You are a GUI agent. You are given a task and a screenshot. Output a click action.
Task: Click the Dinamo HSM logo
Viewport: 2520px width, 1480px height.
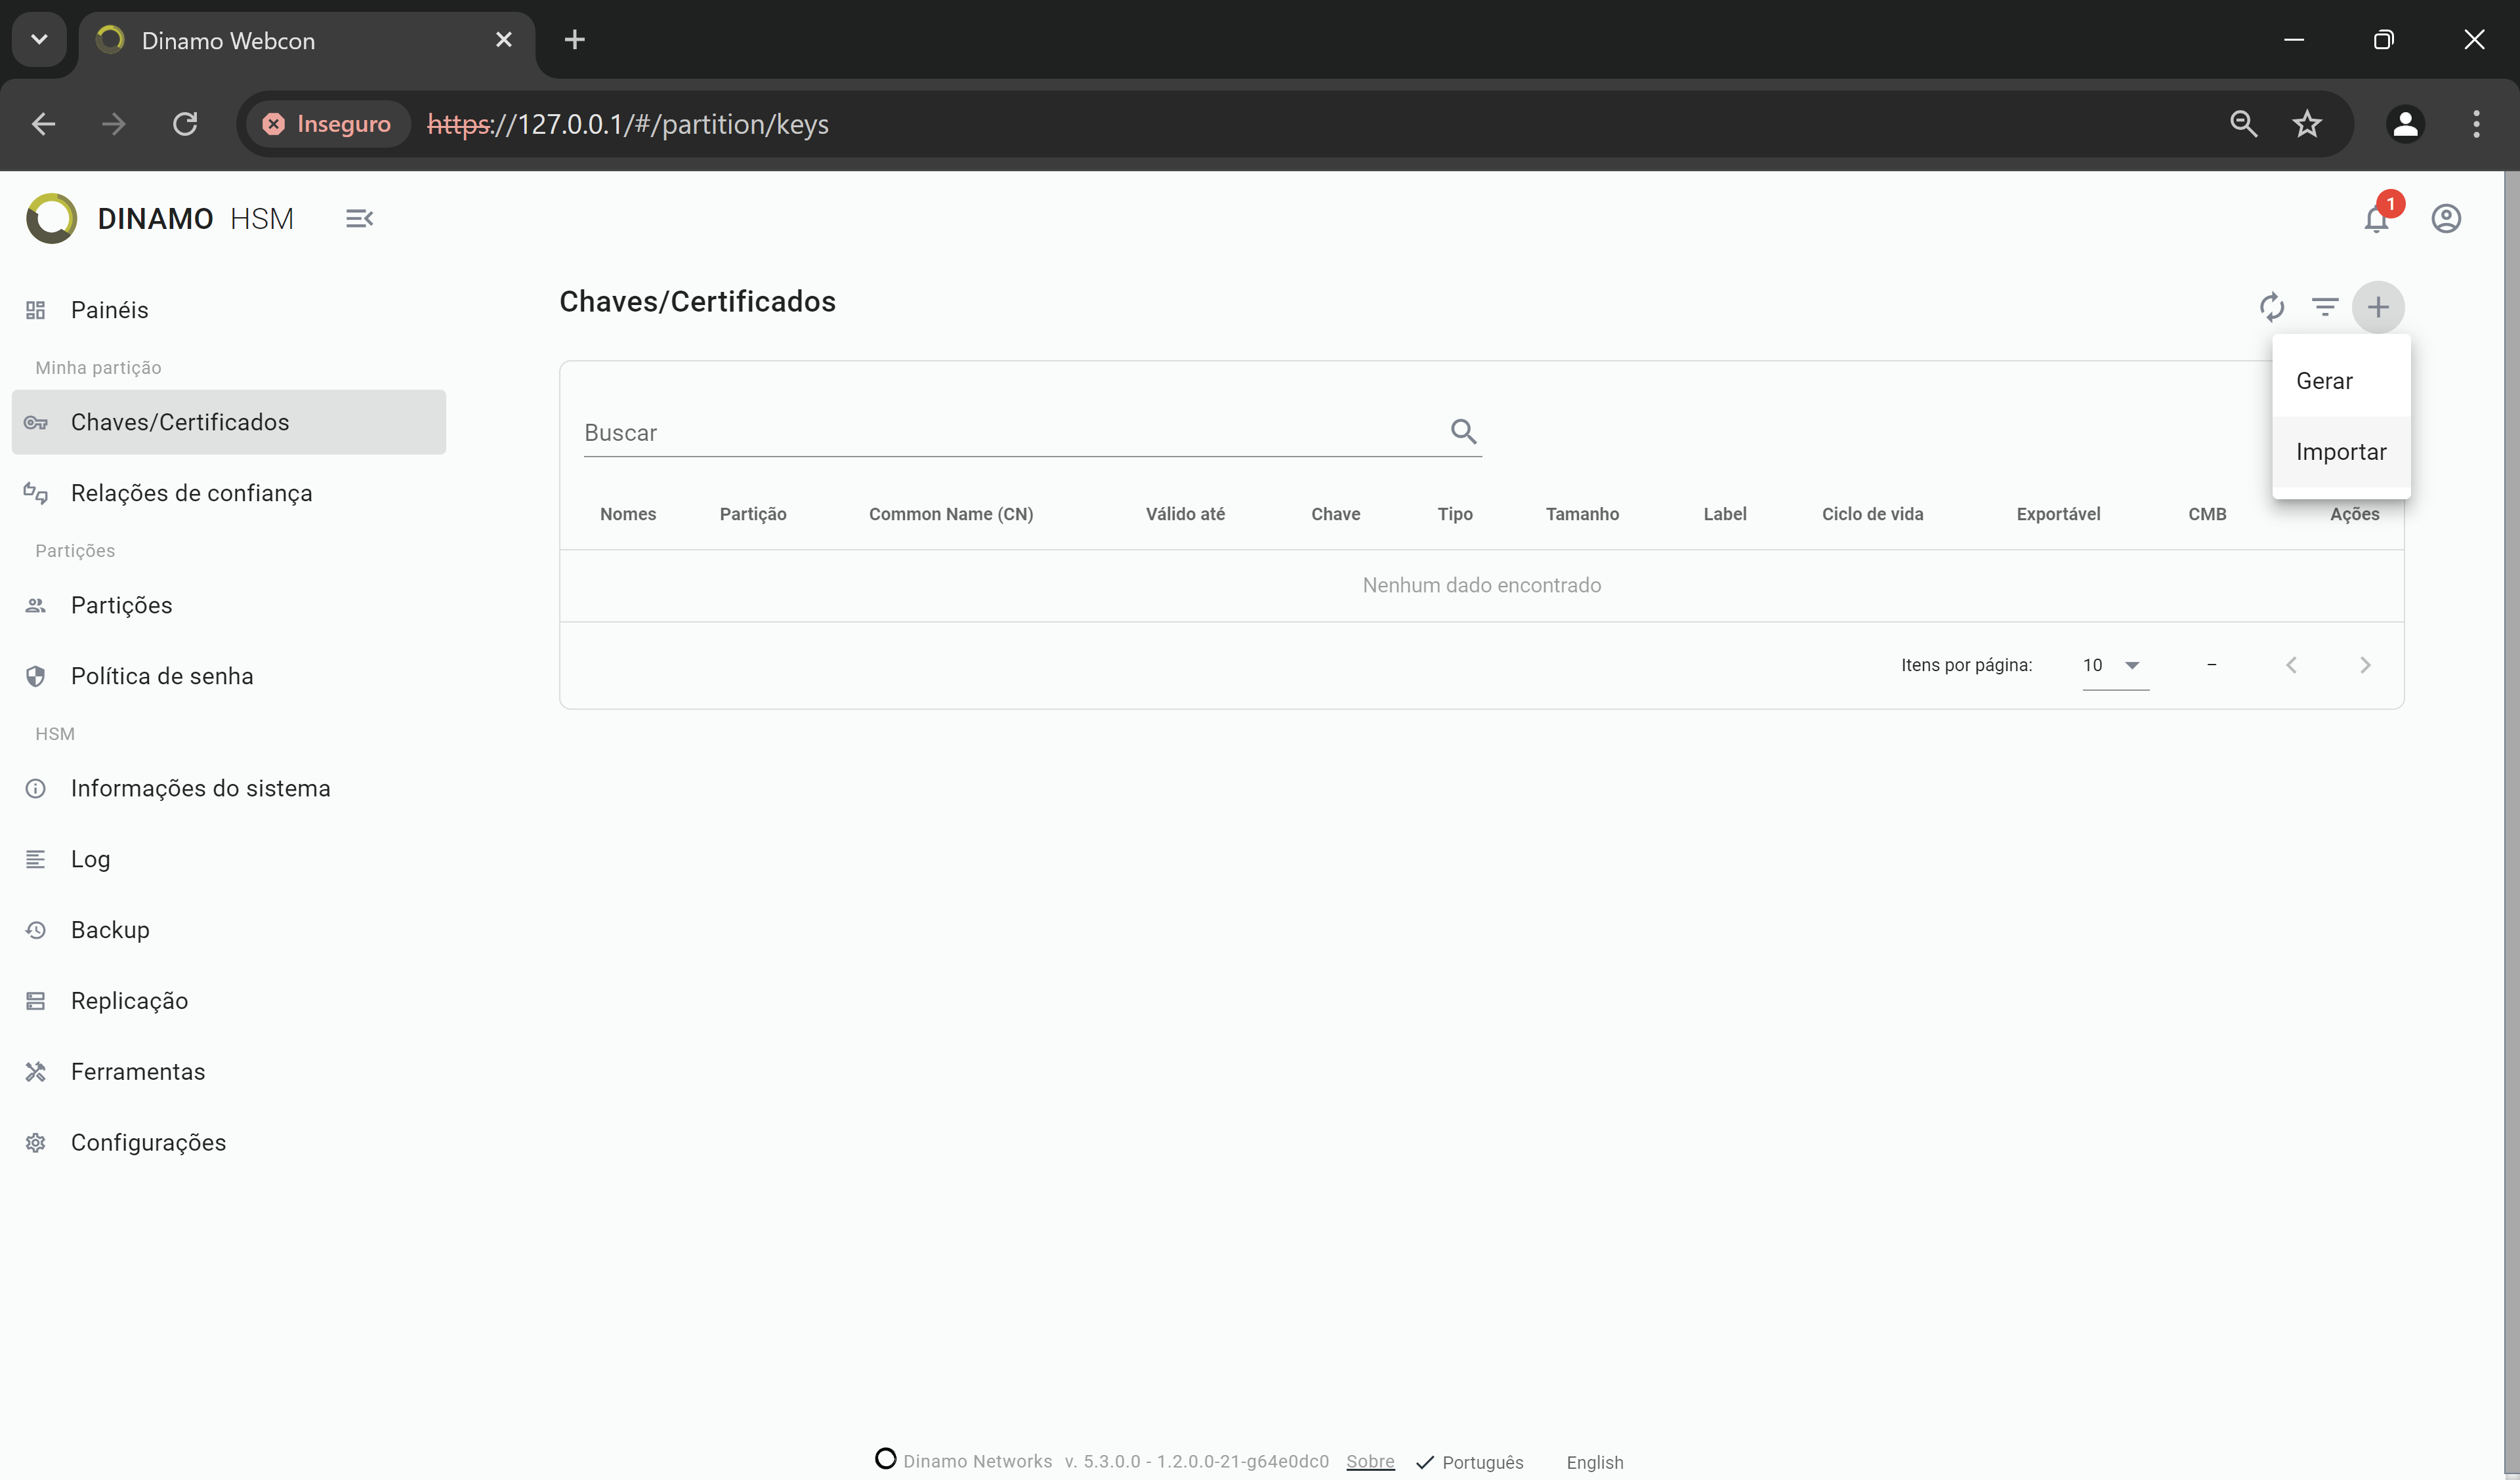[x=51, y=218]
